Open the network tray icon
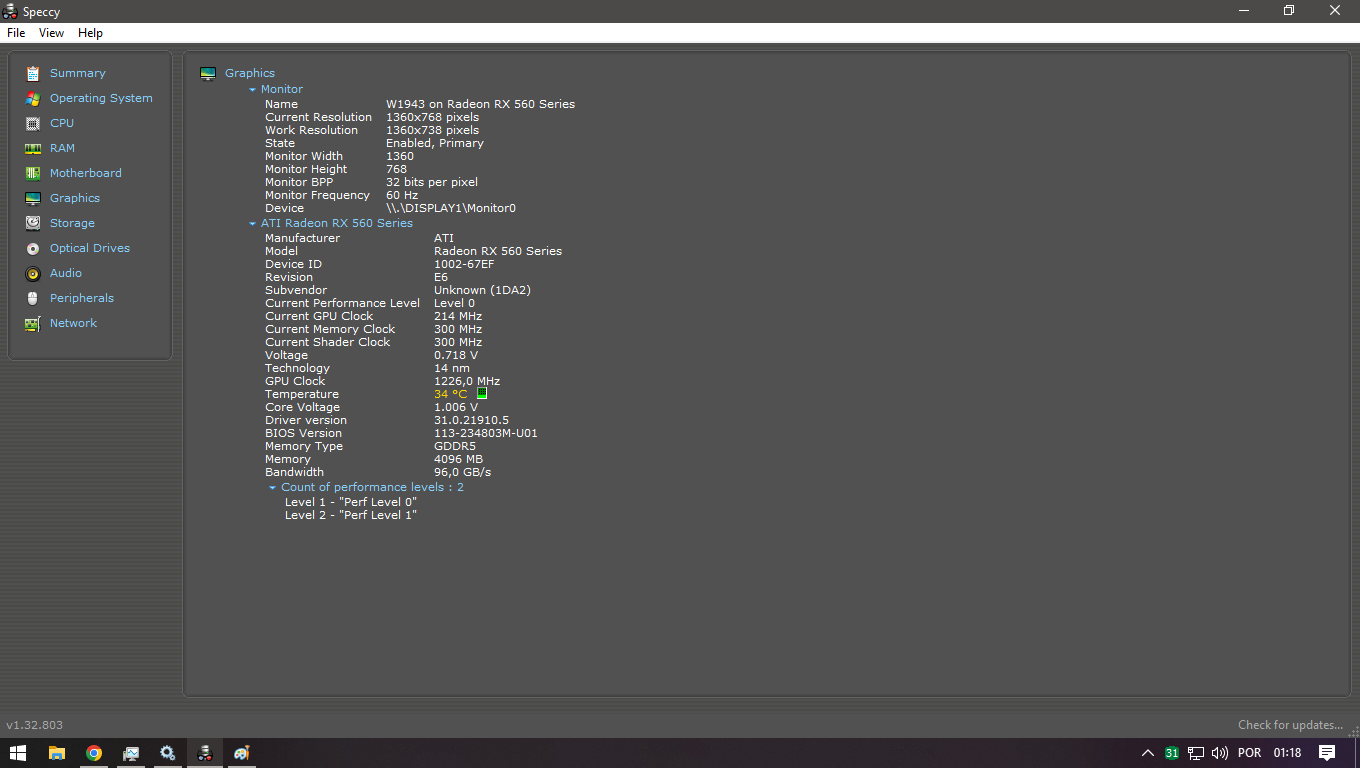This screenshot has width=1360, height=768. tap(1195, 753)
